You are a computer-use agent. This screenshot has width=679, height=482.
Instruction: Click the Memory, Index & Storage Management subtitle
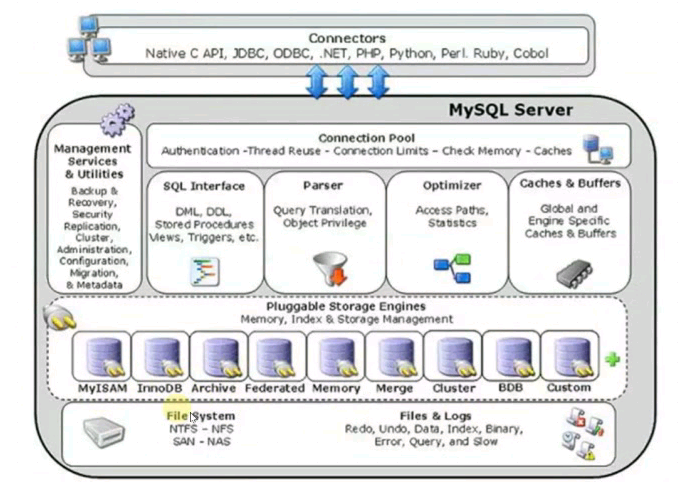[x=346, y=319]
